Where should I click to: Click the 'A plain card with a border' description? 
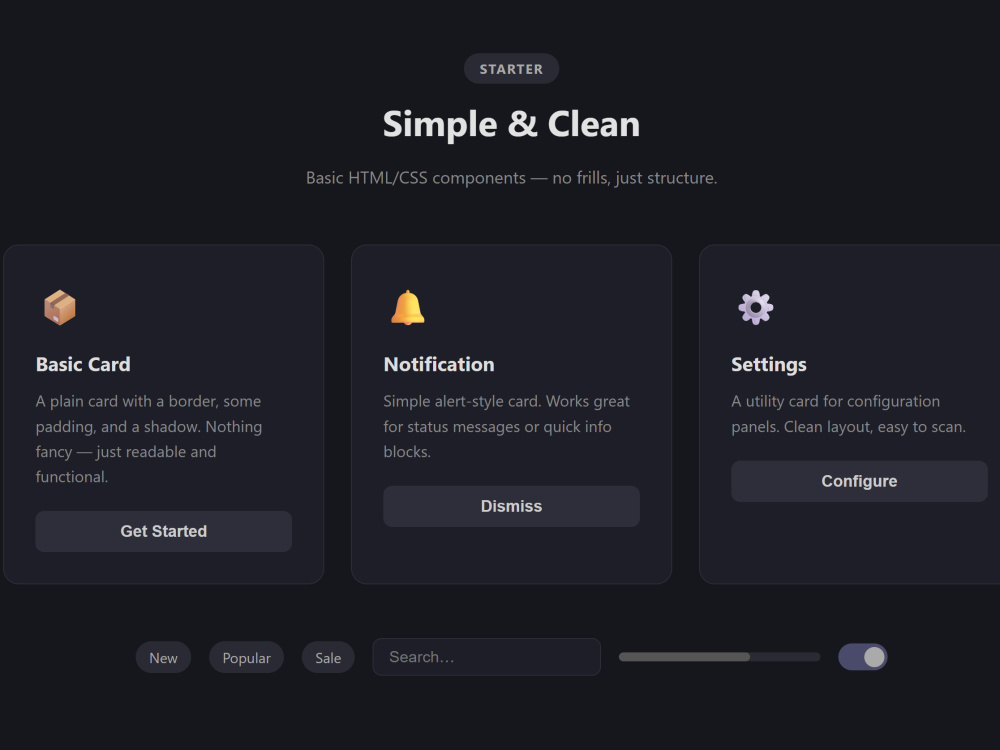pyautogui.click(x=149, y=439)
